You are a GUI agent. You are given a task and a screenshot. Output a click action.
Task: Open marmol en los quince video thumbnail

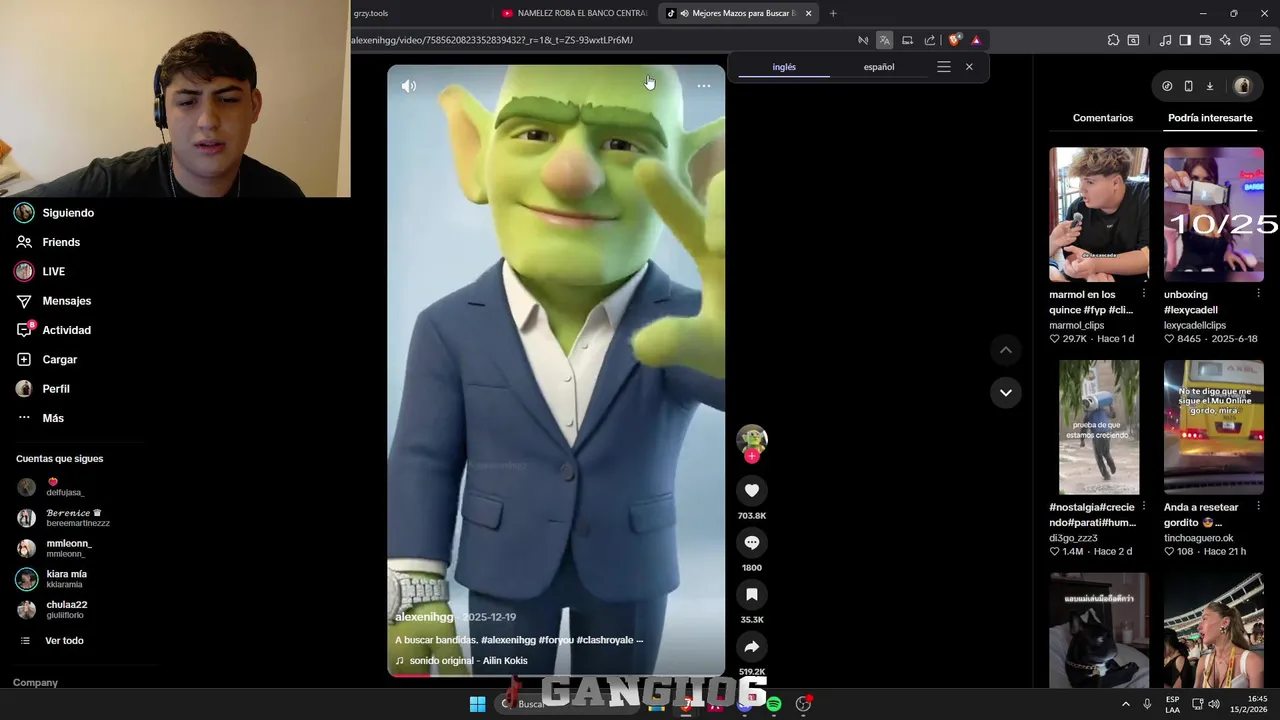pyautogui.click(x=1099, y=214)
